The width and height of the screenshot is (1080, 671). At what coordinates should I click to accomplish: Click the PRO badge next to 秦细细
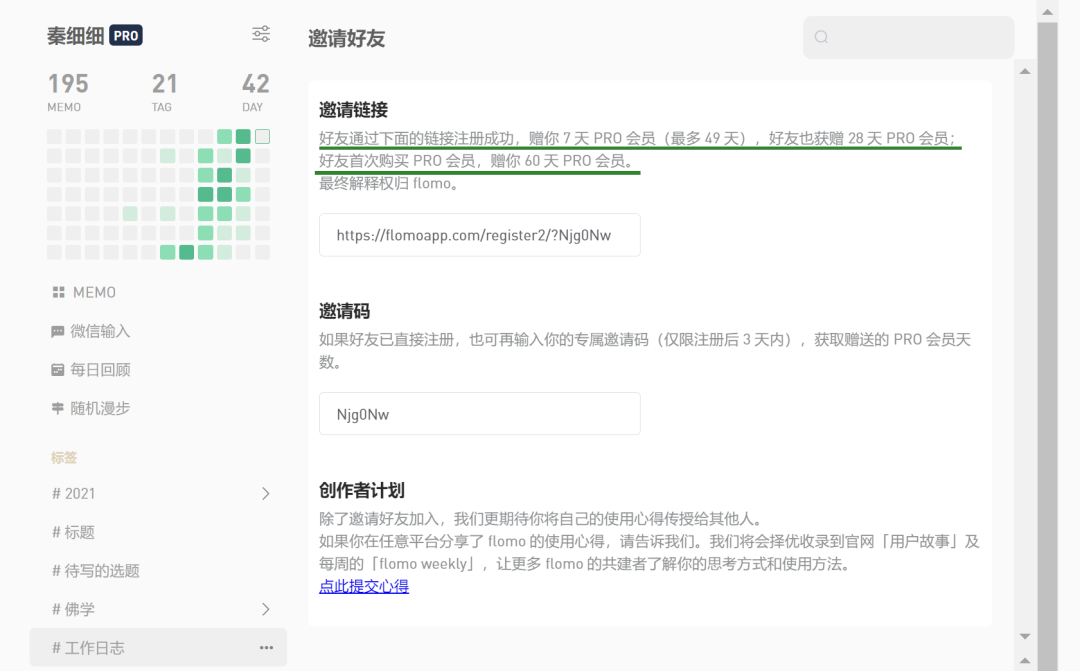(126, 36)
